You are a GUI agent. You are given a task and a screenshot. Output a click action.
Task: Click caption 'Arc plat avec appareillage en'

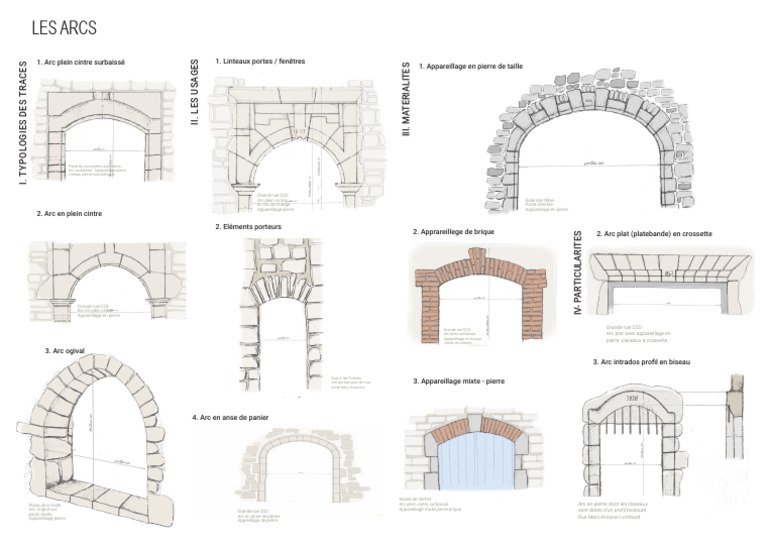point(639,333)
